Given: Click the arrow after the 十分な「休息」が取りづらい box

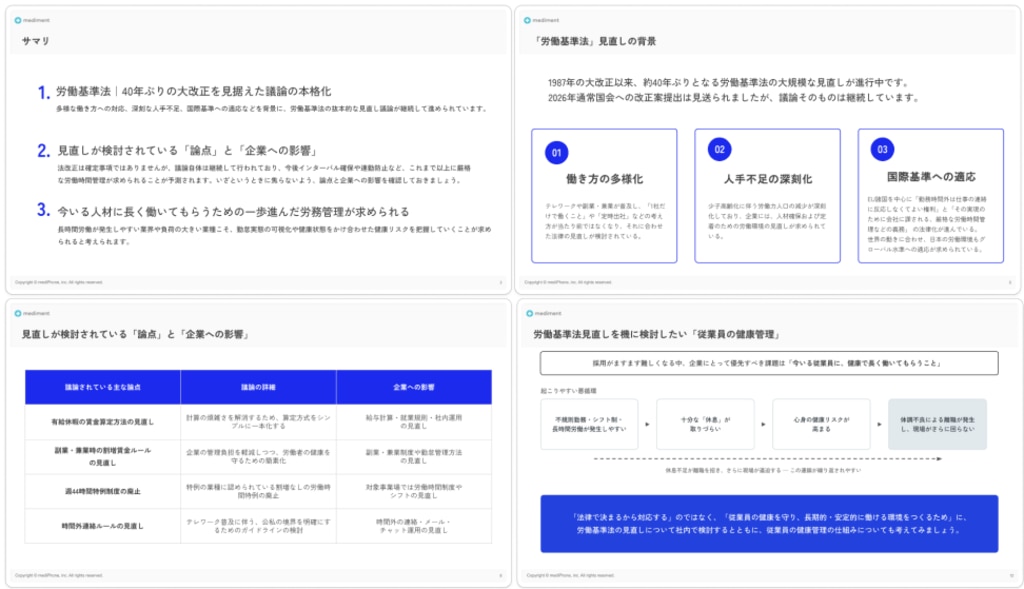Looking at the screenshot, I should 763,424.
